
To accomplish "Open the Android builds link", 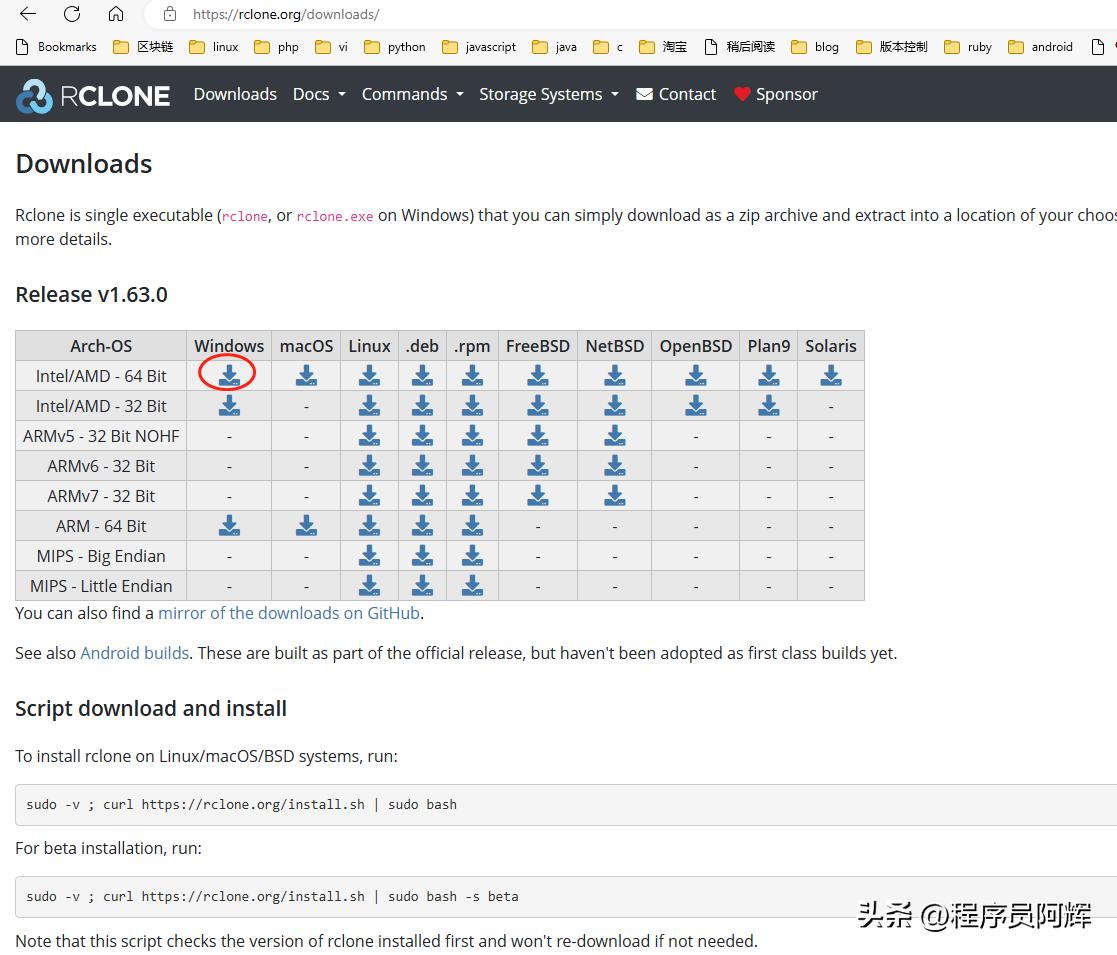I will [x=134, y=653].
